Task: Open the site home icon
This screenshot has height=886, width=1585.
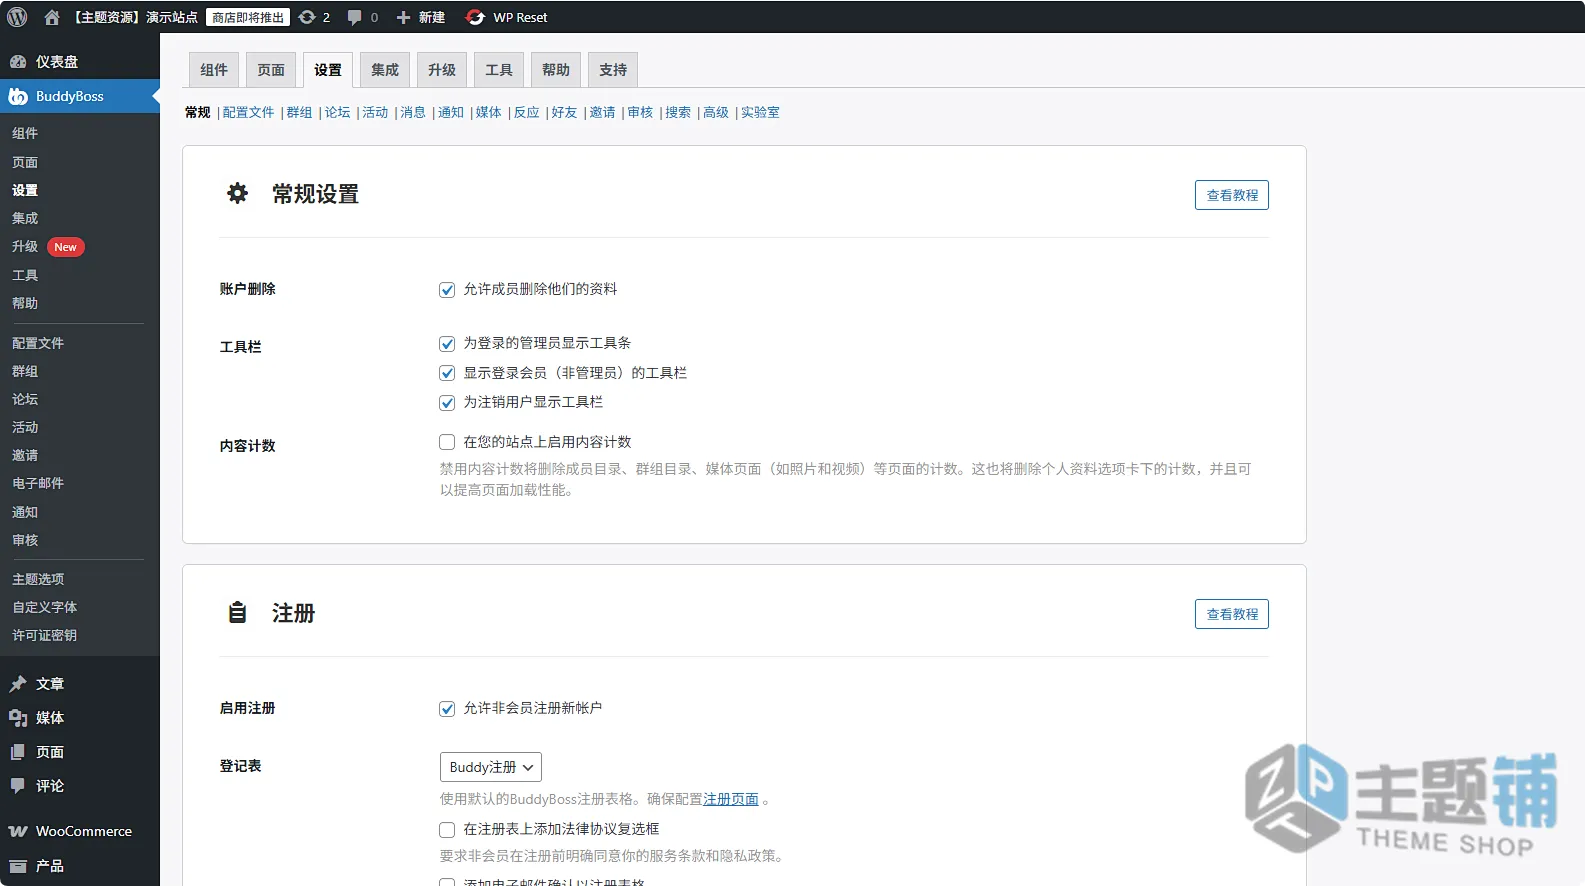Action: point(52,17)
